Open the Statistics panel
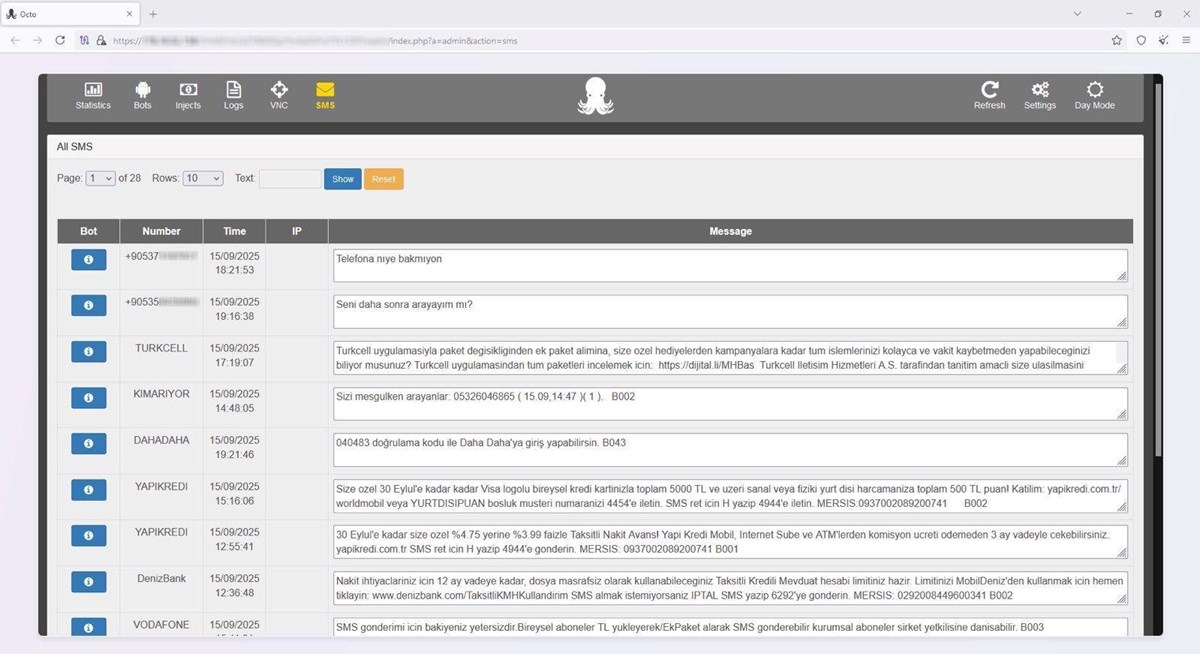Image resolution: width=1200 pixels, height=654 pixels. point(93,95)
